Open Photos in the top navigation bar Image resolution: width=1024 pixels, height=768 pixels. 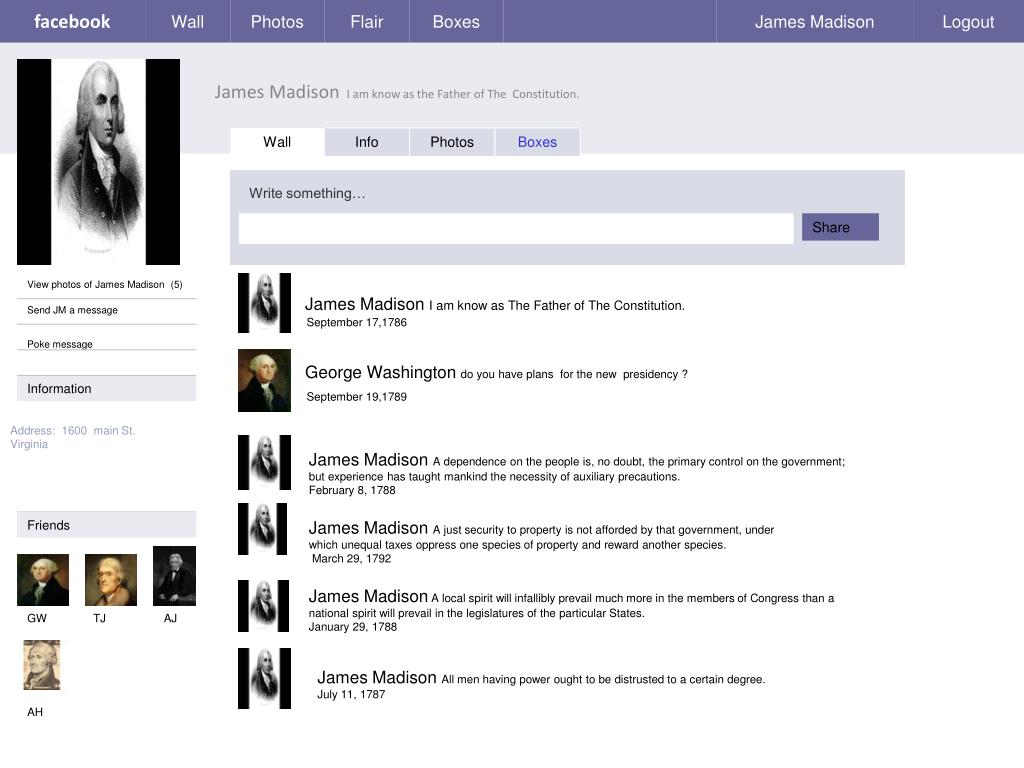[x=277, y=22]
